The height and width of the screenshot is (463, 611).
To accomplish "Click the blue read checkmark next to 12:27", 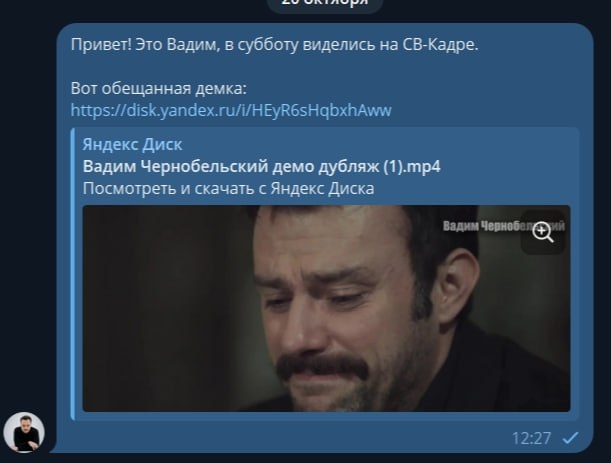I will [570, 438].
